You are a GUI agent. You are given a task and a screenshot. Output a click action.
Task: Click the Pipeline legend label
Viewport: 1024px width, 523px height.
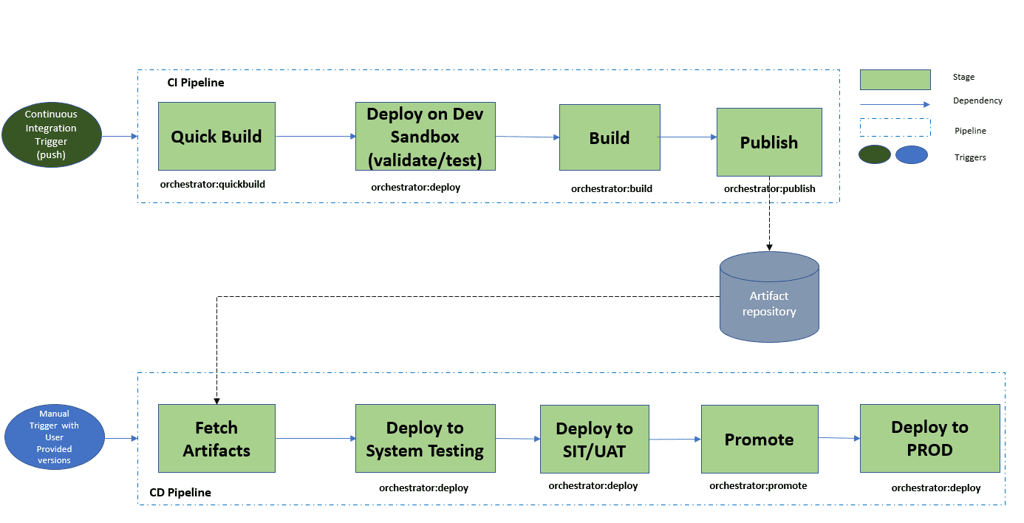coord(970,131)
